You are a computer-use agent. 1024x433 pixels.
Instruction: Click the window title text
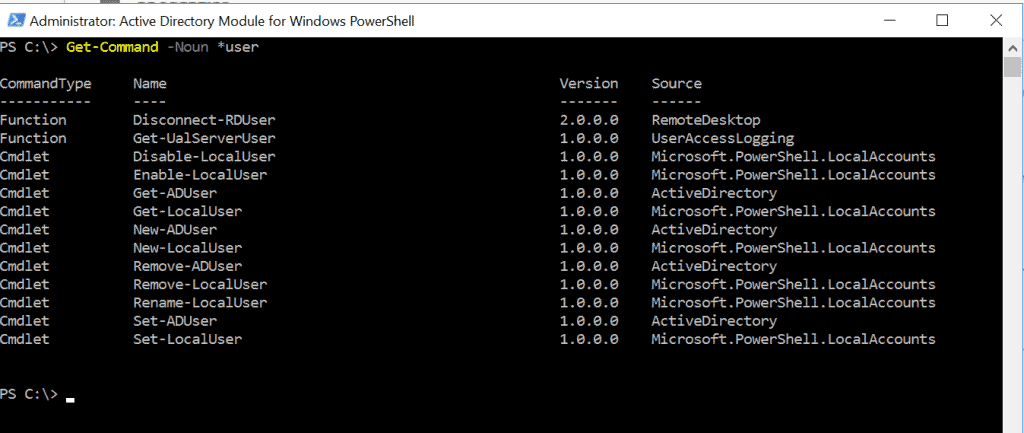click(x=222, y=21)
